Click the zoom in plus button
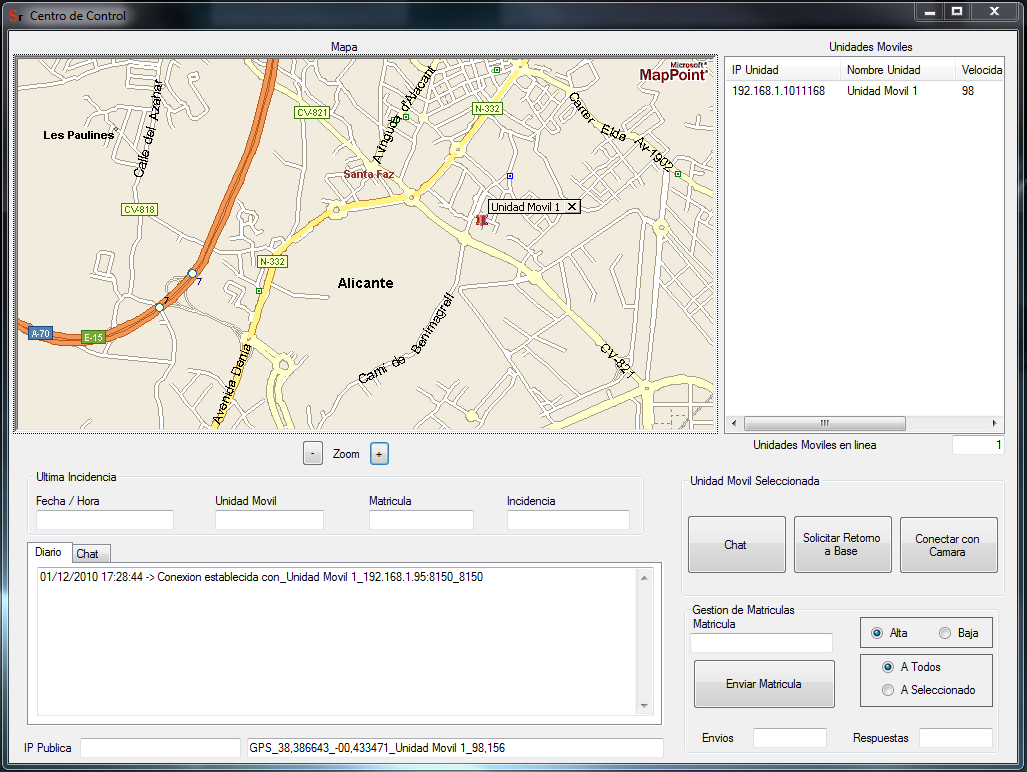The height and width of the screenshot is (772, 1027). (x=379, y=454)
